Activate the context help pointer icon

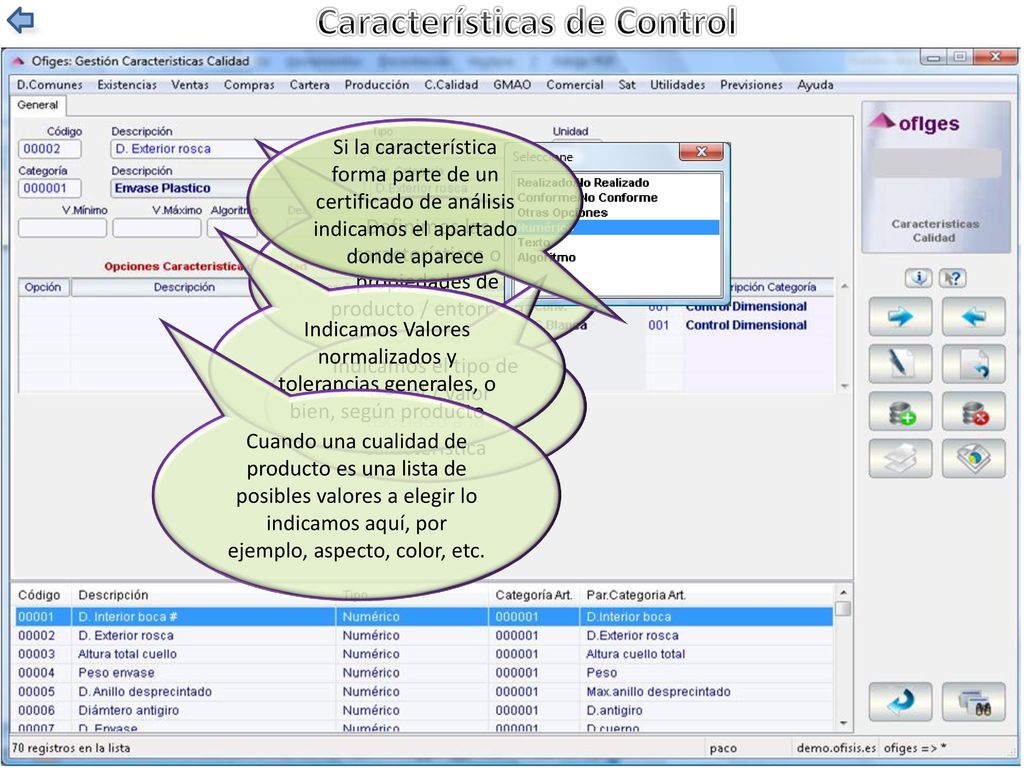(x=953, y=278)
